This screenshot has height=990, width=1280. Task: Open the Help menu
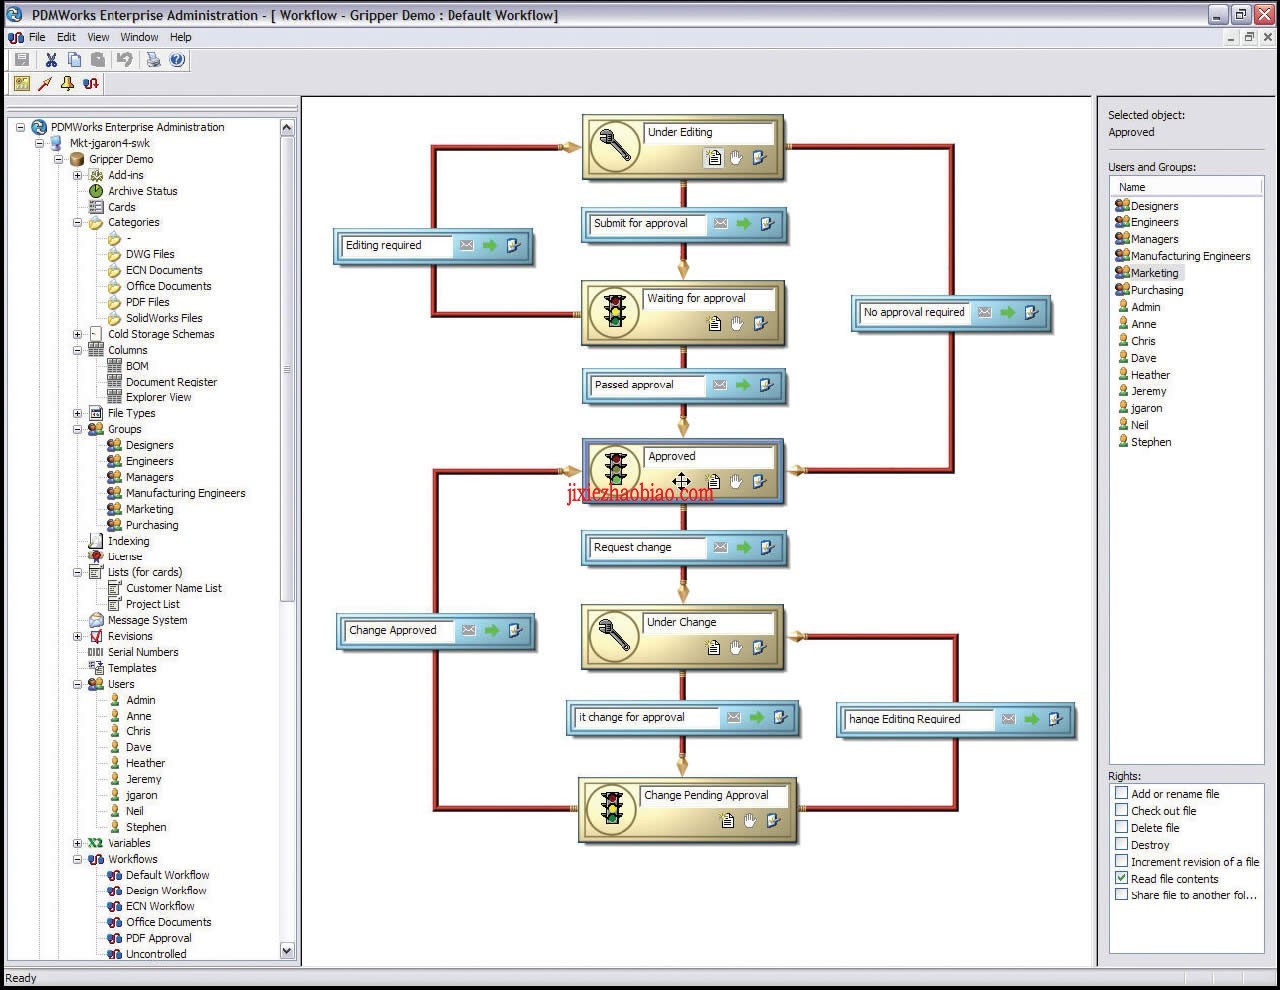pyautogui.click(x=180, y=37)
